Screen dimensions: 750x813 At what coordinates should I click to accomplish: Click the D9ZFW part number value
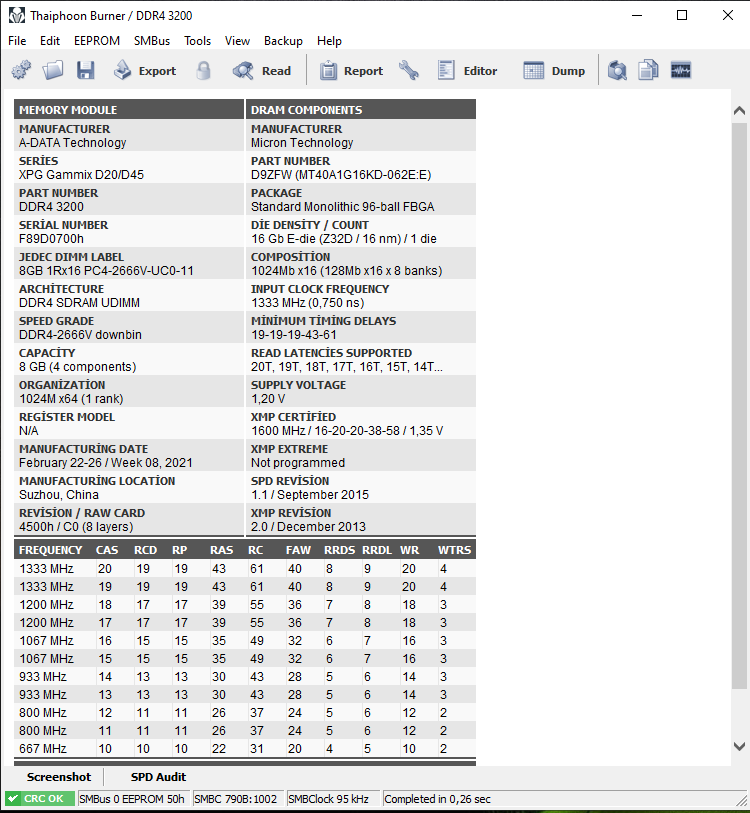pyautogui.click(x=341, y=175)
